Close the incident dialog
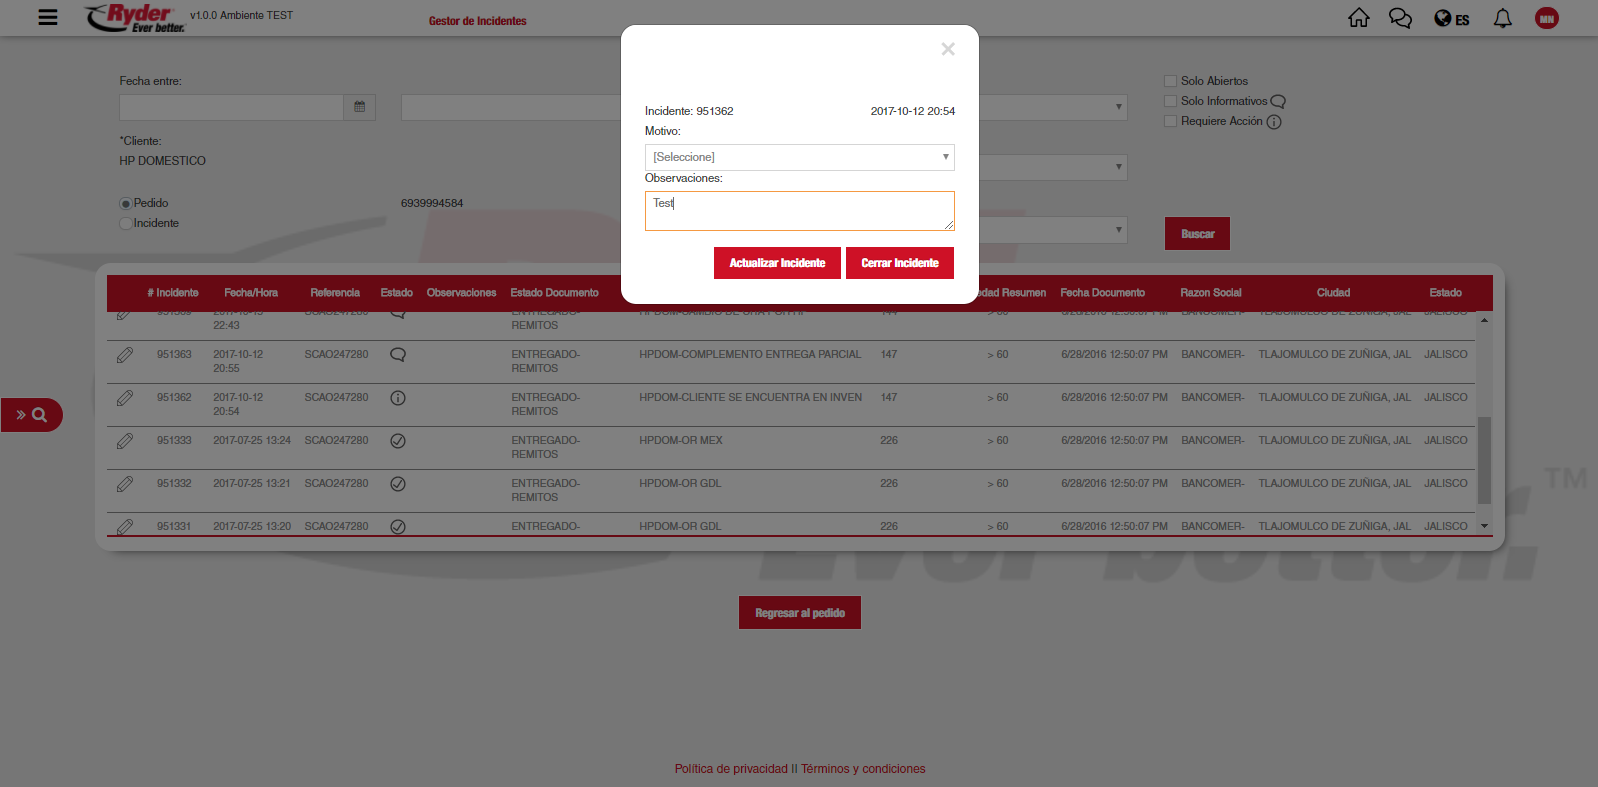Viewport: 1598px width, 787px height. point(948,49)
